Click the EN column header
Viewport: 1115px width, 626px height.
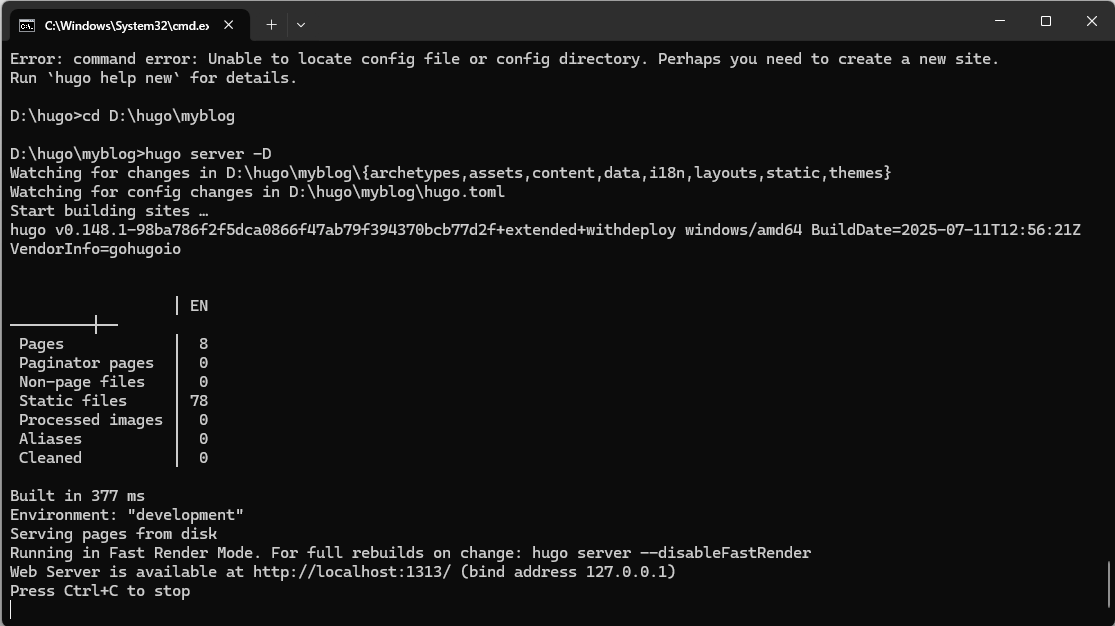(199, 306)
